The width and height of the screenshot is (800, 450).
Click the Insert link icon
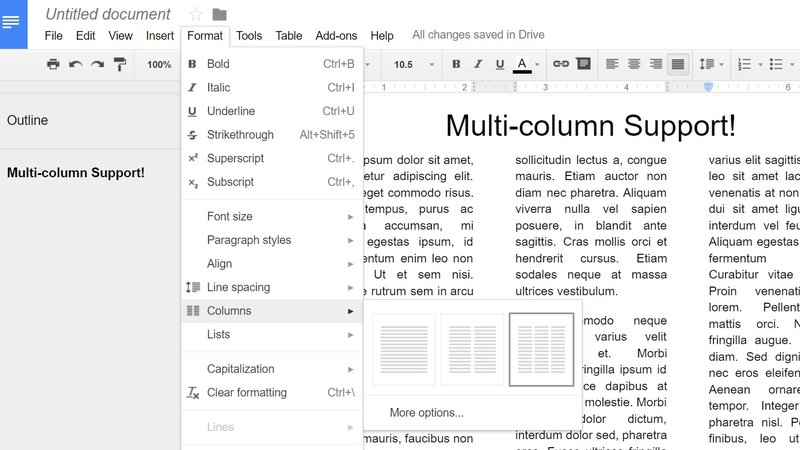click(561, 64)
